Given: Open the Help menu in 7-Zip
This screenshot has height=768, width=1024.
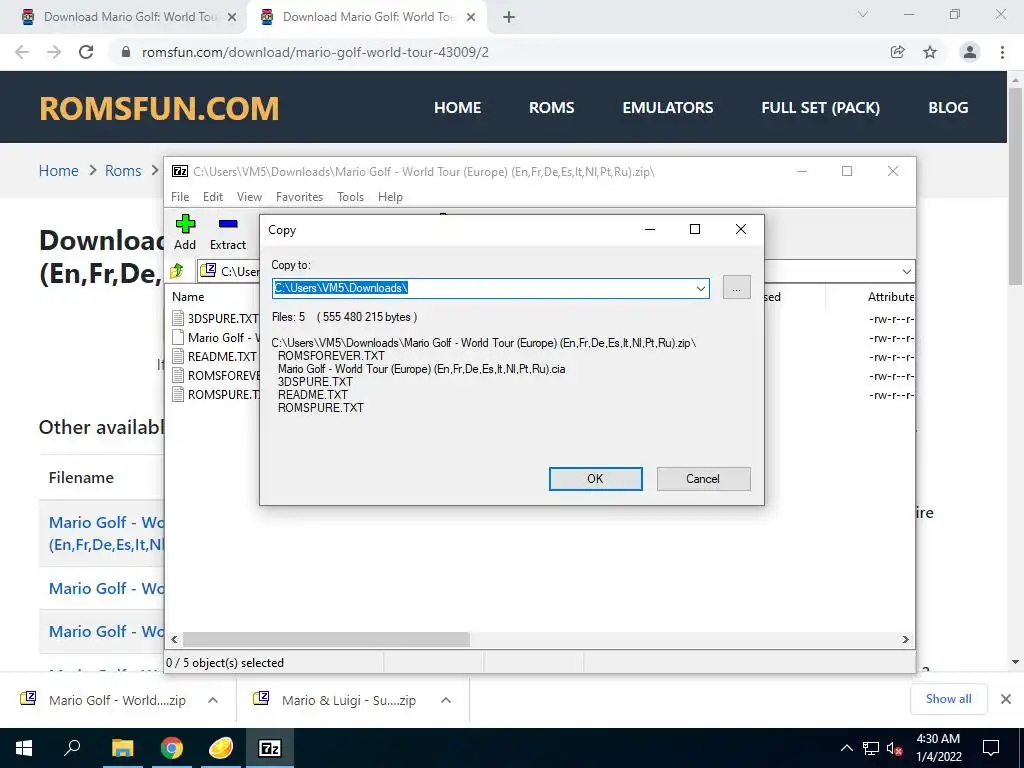Looking at the screenshot, I should click(x=391, y=197).
